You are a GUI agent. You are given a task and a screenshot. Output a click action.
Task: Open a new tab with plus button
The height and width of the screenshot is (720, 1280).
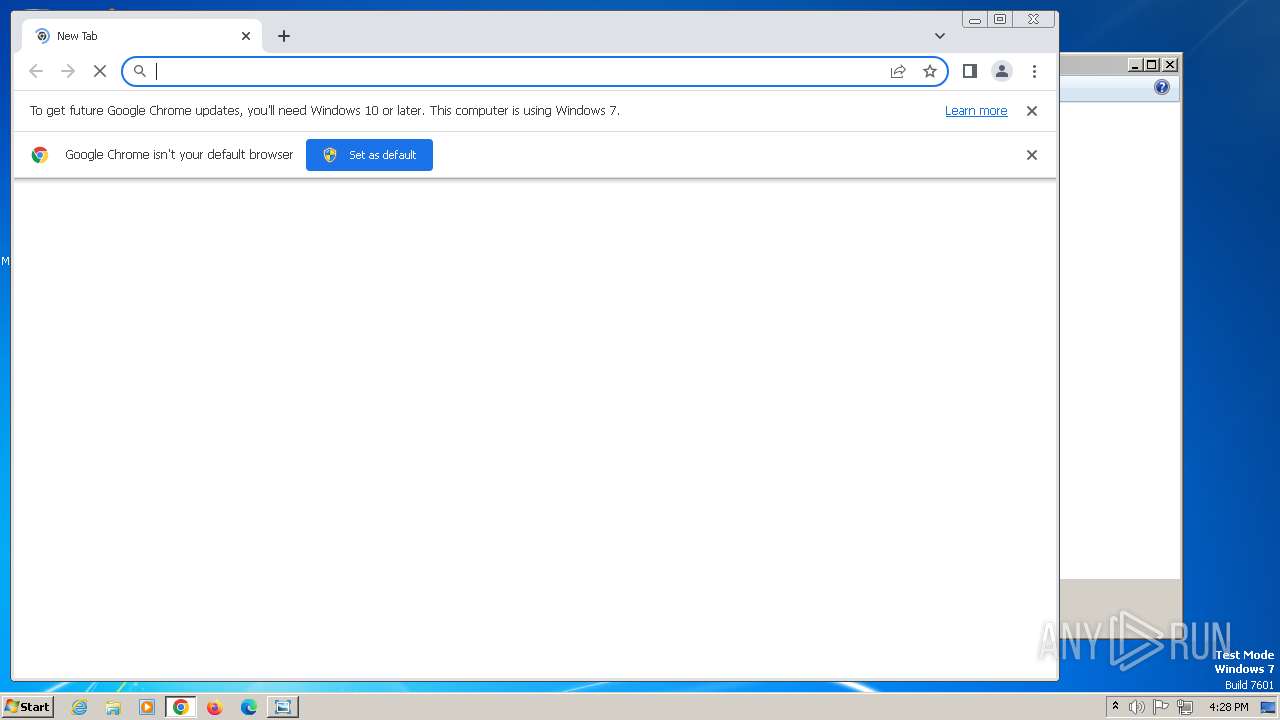[284, 36]
